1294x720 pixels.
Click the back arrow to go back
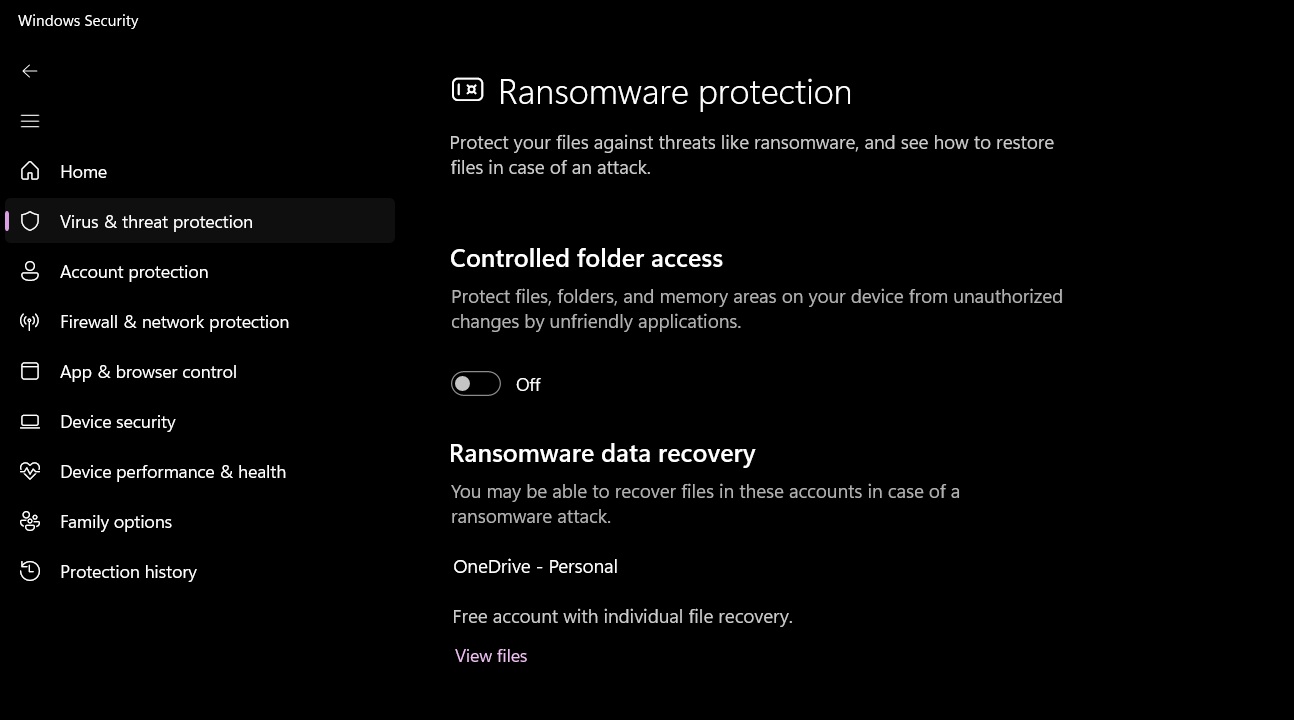pos(30,70)
